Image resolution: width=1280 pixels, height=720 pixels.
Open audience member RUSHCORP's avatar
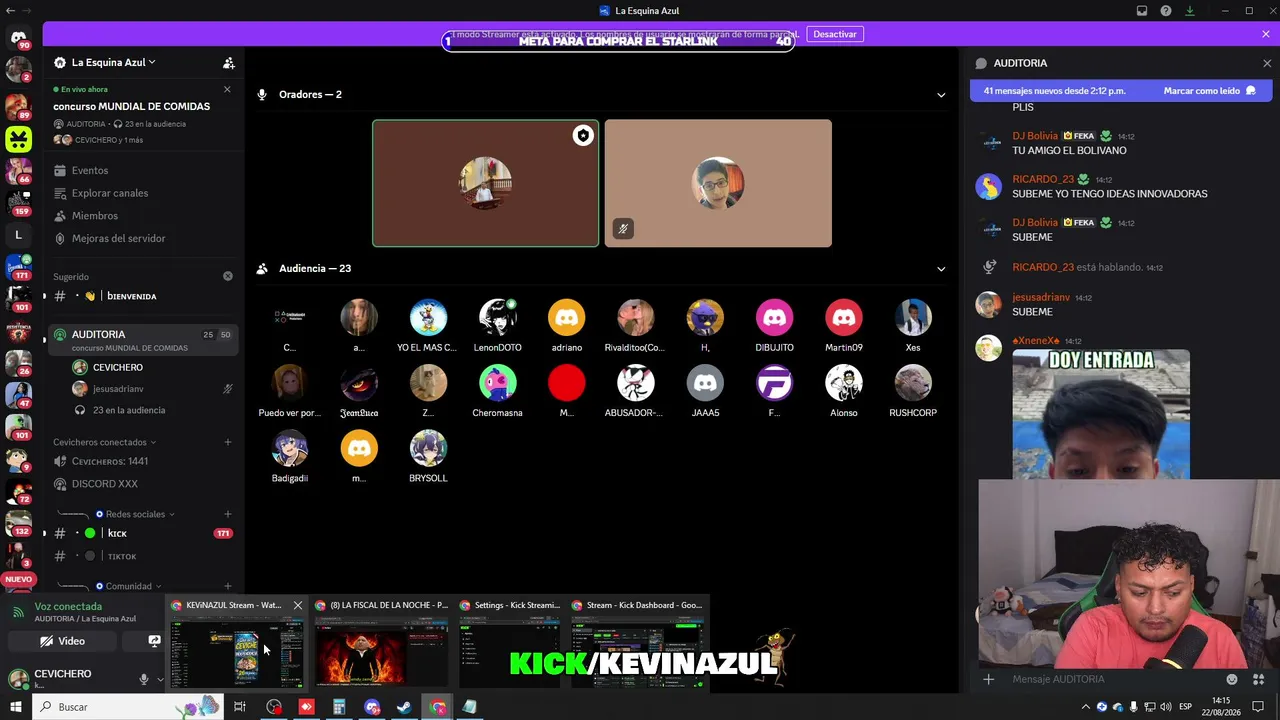pyautogui.click(x=913, y=383)
